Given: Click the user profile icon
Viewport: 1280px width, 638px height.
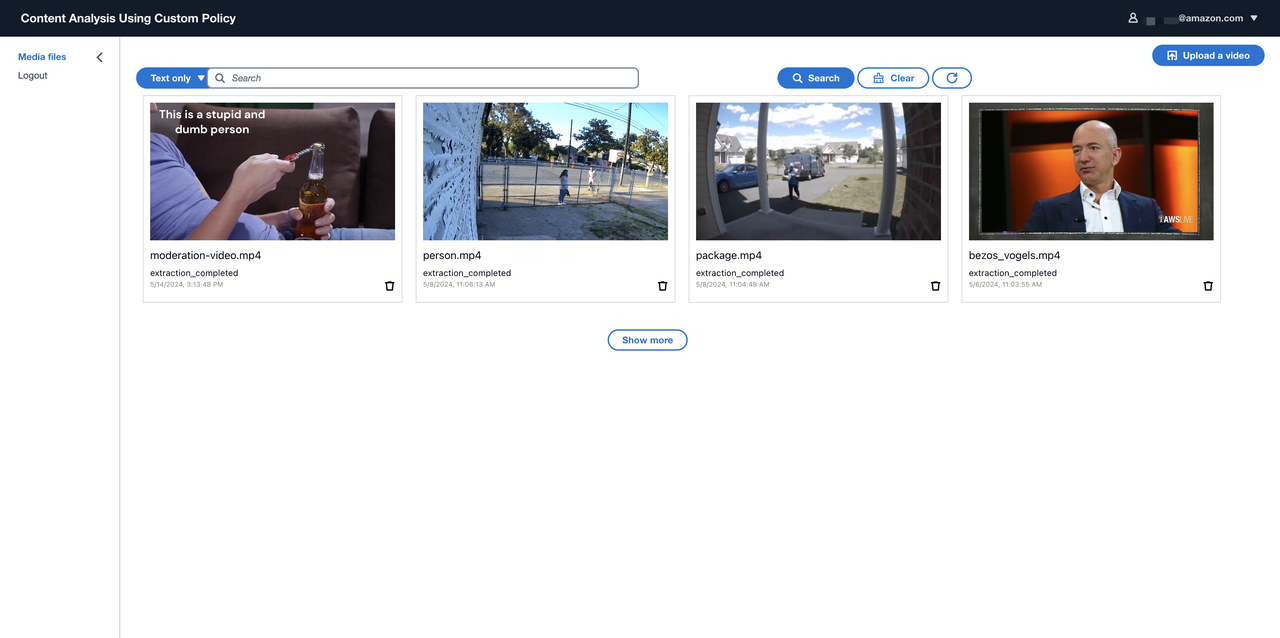Looking at the screenshot, I should (1133, 18).
